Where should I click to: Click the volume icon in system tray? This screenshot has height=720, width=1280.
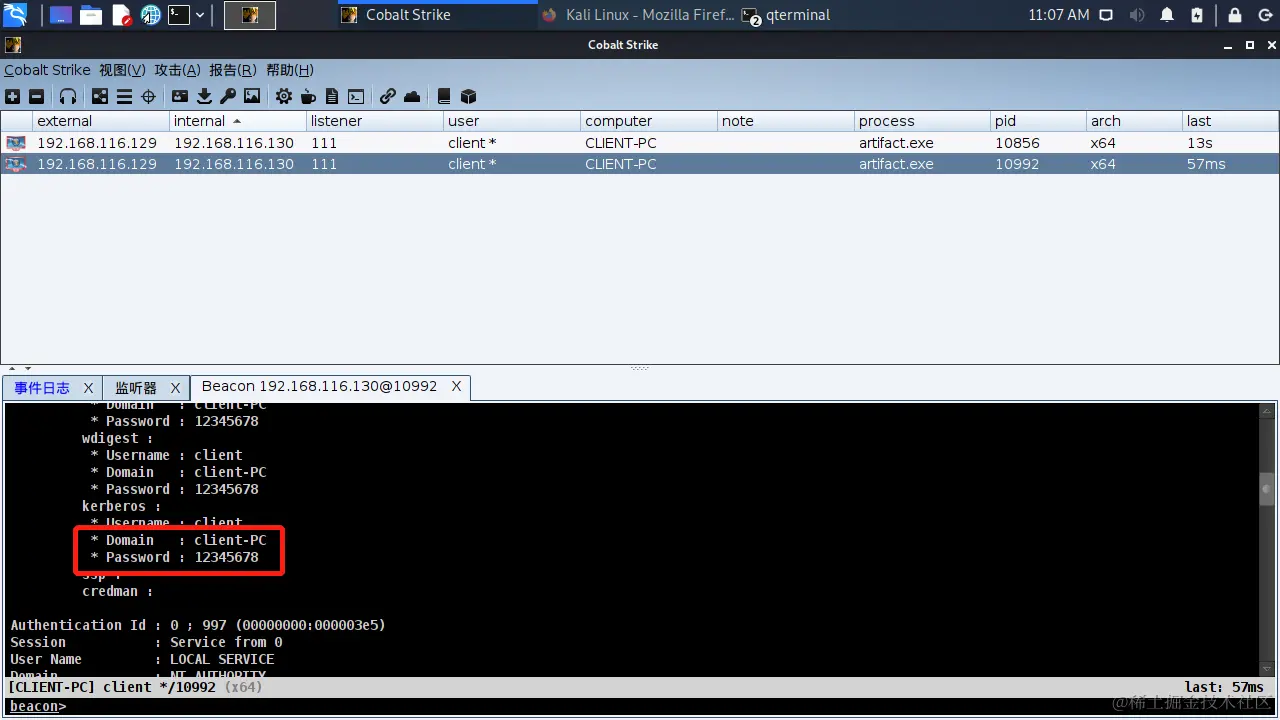coord(1137,15)
